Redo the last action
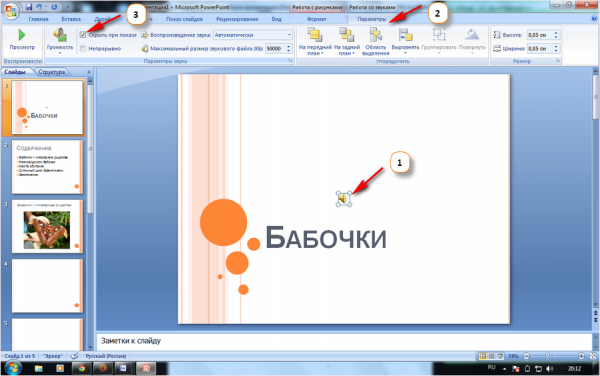The width and height of the screenshot is (600, 376). pos(54,7)
